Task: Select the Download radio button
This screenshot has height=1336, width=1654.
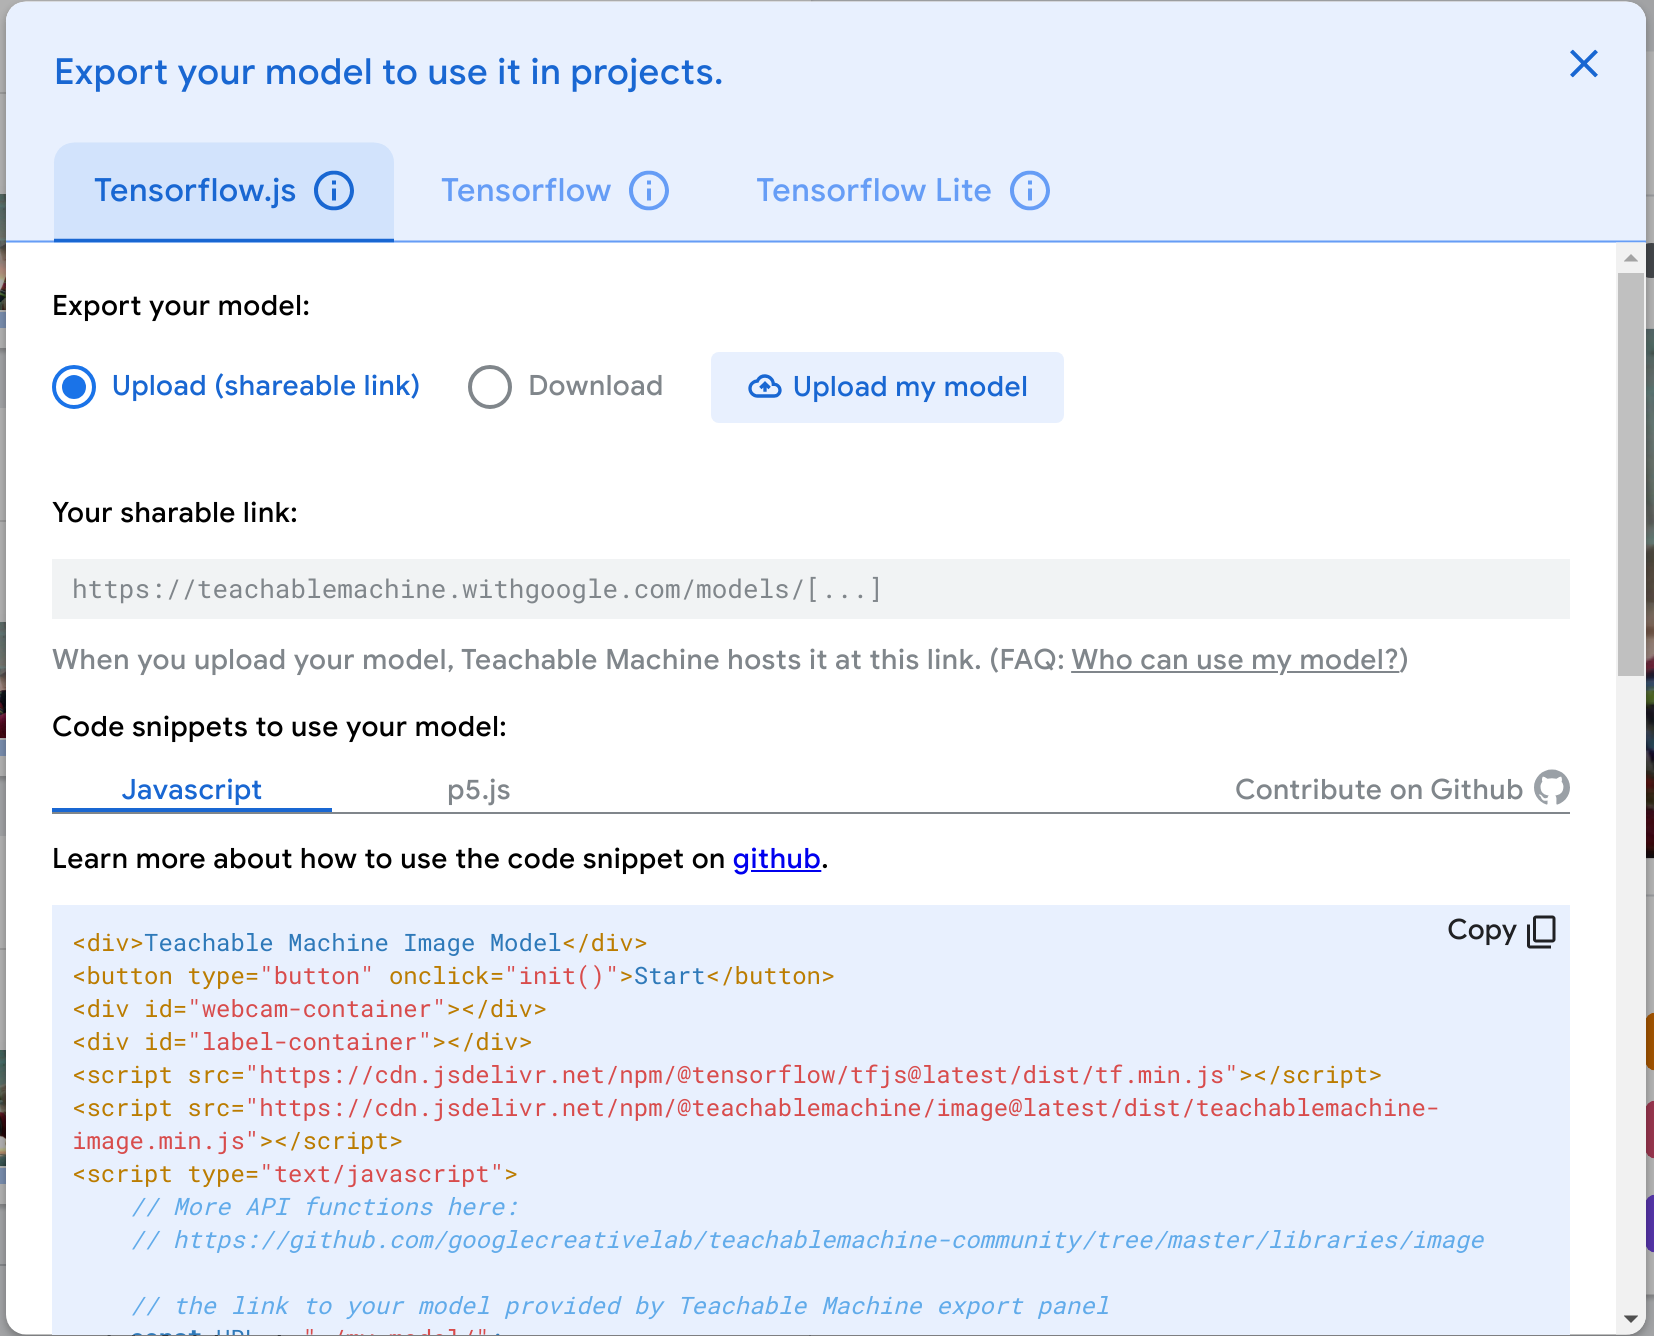Action: pos(490,387)
